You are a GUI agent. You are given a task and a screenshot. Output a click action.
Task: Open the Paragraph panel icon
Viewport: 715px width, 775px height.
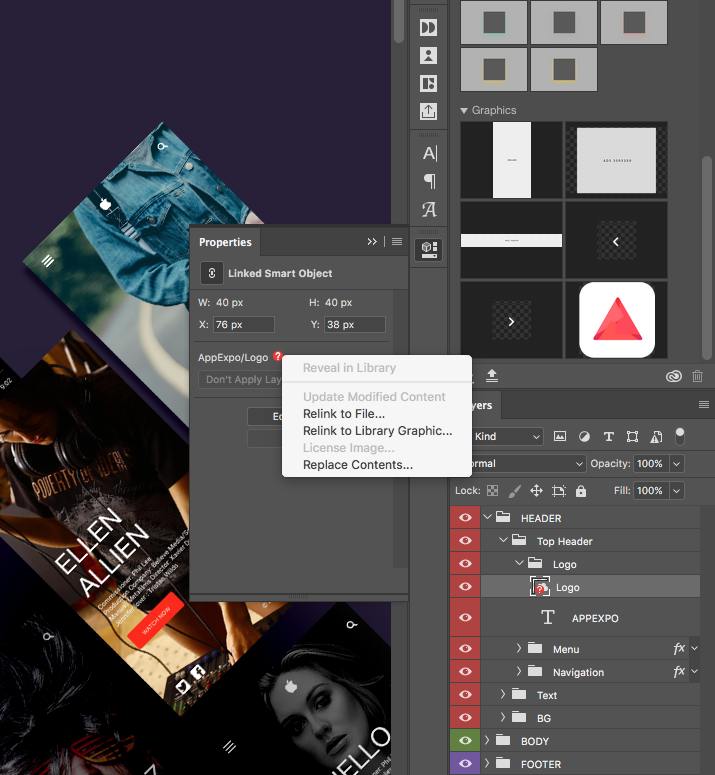tap(429, 181)
